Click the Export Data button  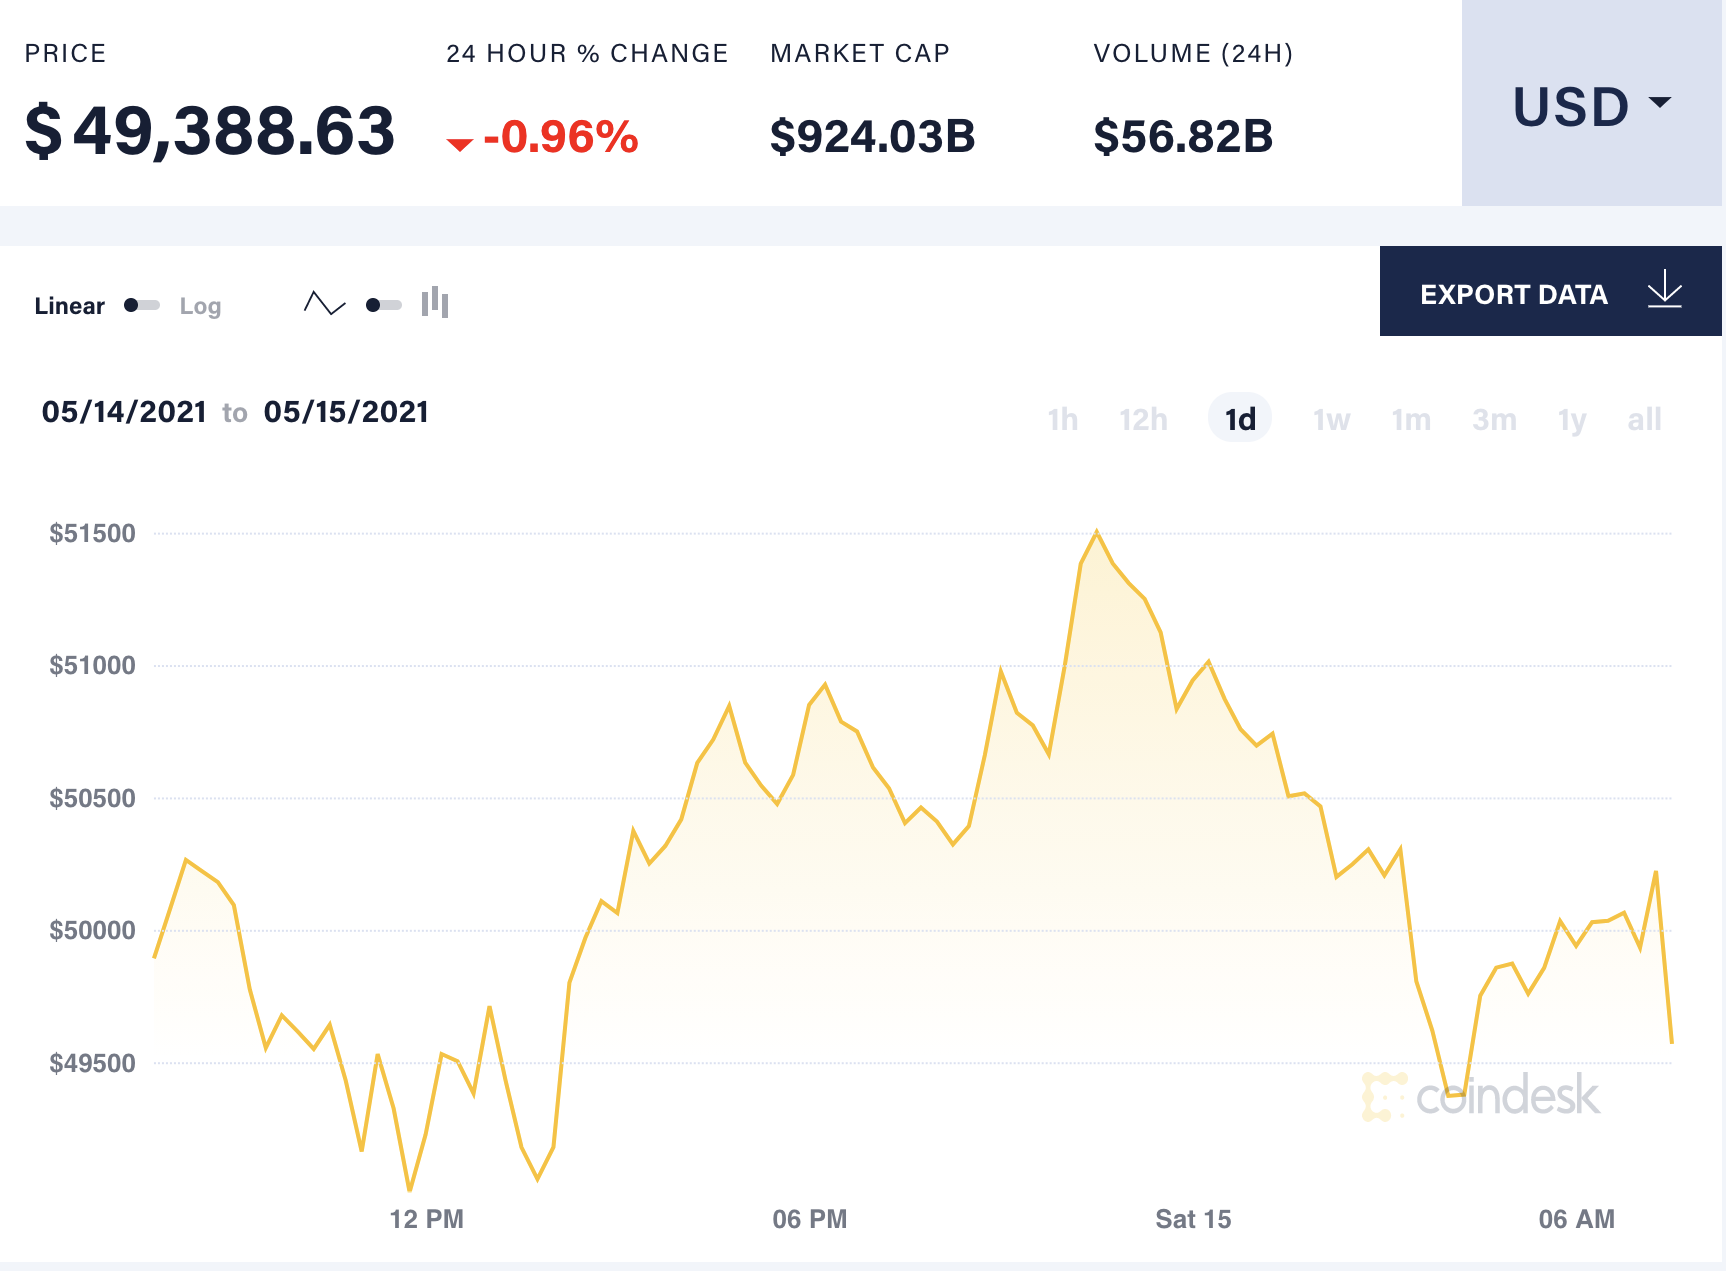click(1513, 293)
